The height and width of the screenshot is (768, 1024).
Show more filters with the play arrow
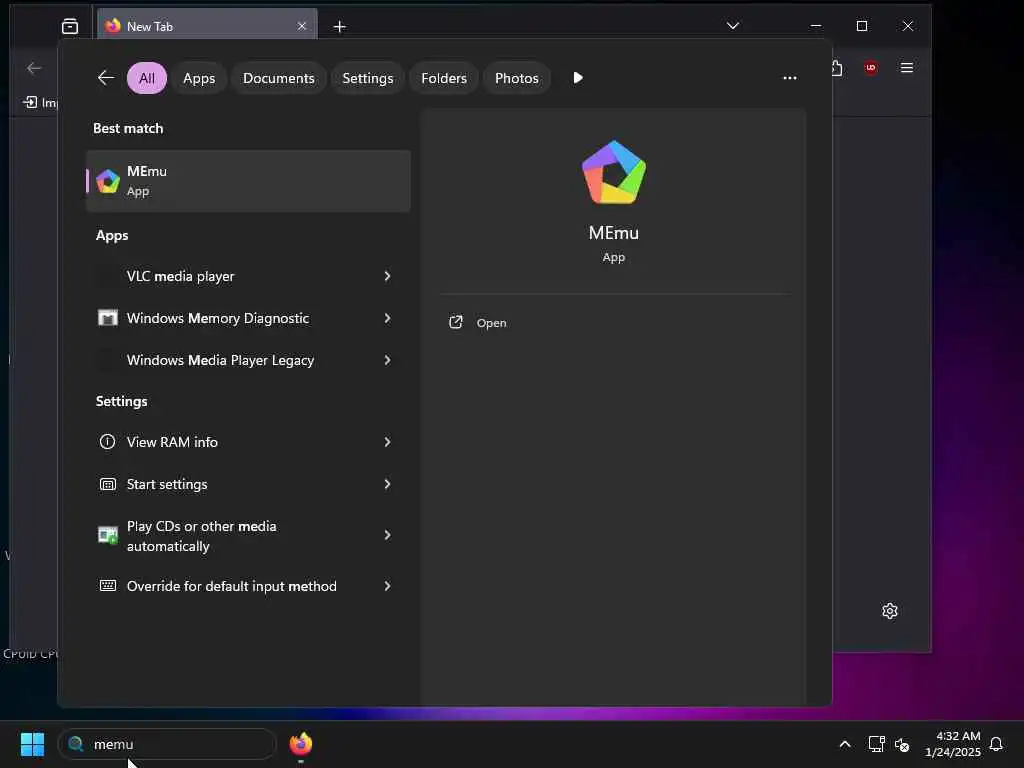(578, 78)
